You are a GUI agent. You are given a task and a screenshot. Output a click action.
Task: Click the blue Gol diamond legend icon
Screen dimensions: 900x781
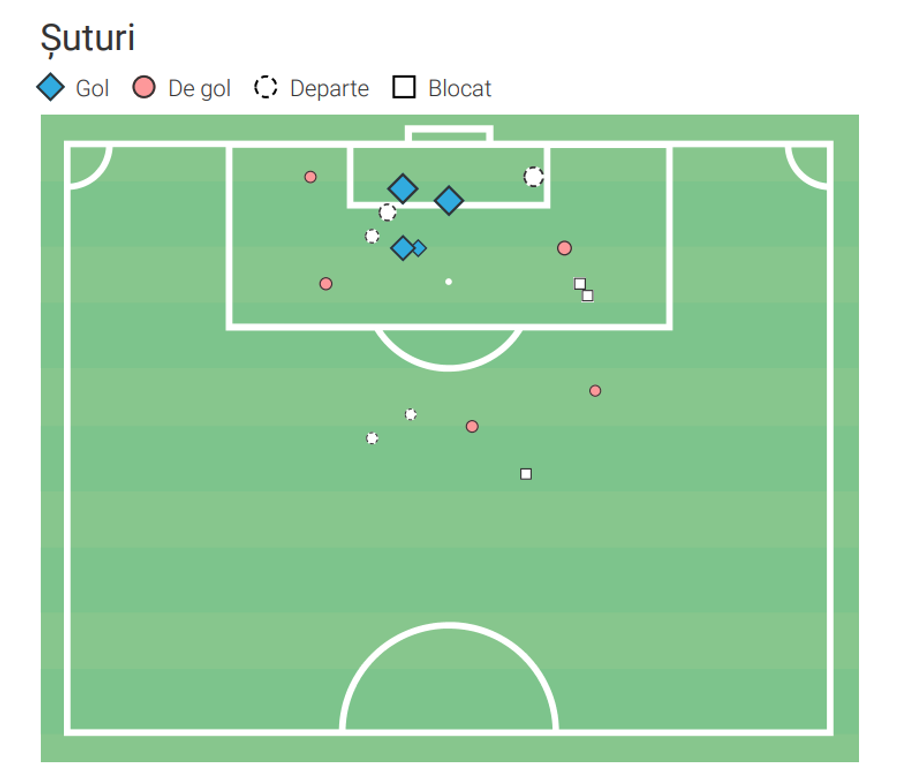51,87
